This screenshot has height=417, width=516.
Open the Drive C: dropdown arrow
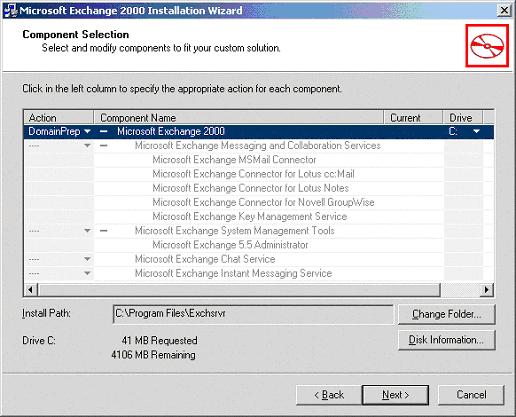click(477, 132)
